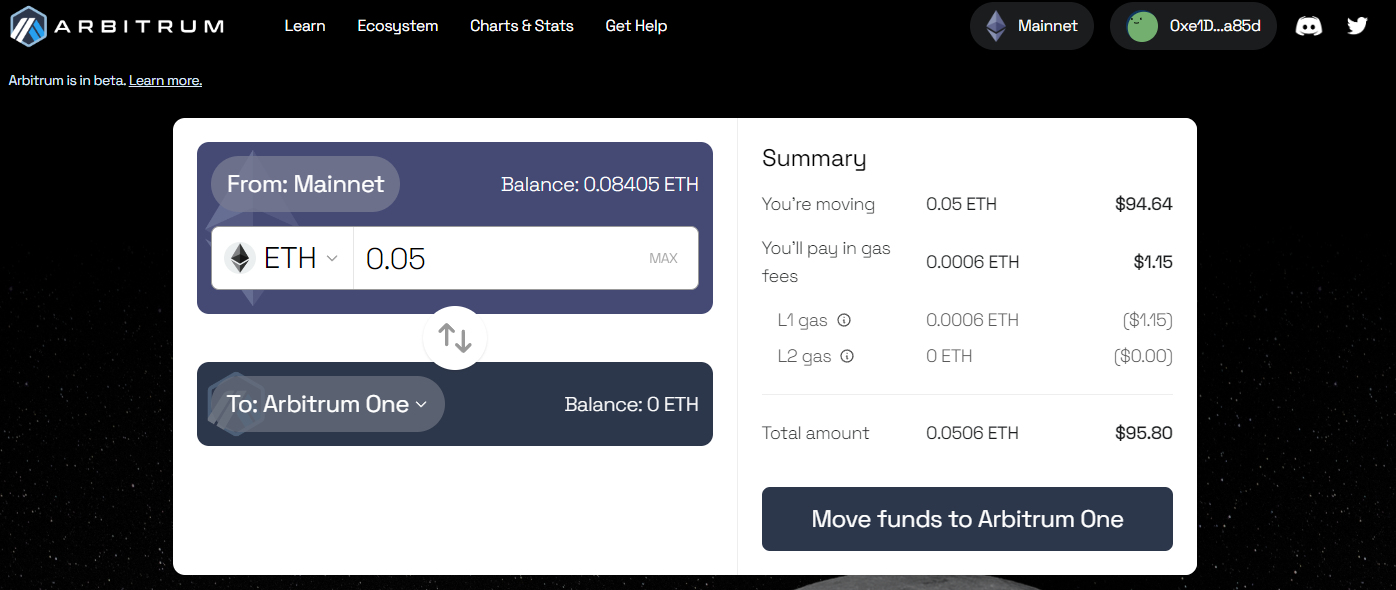This screenshot has height=590, width=1396.
Task: Click the Arbitrum logo icon
Action: click(x=29, y=26)
